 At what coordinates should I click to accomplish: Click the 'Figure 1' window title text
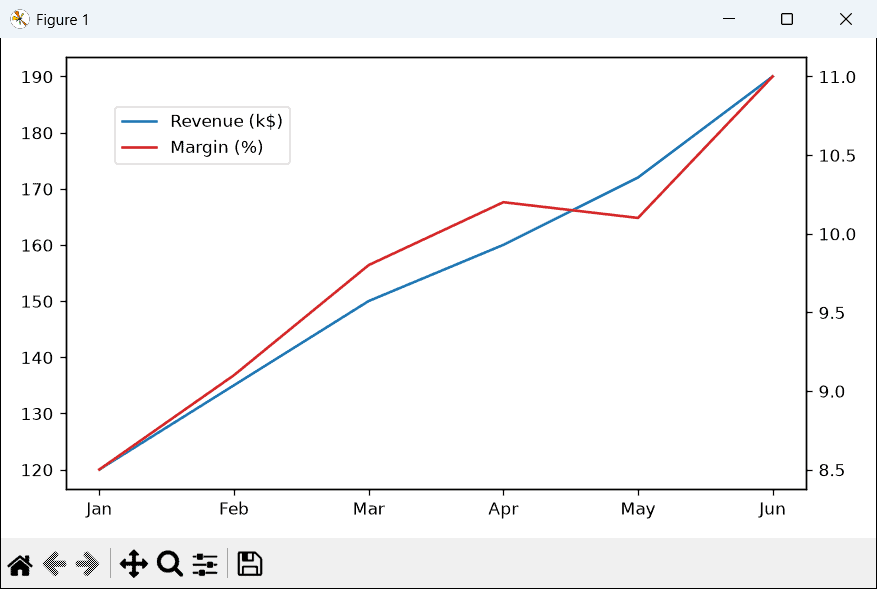pyautogui.click(x=62, y=20)
